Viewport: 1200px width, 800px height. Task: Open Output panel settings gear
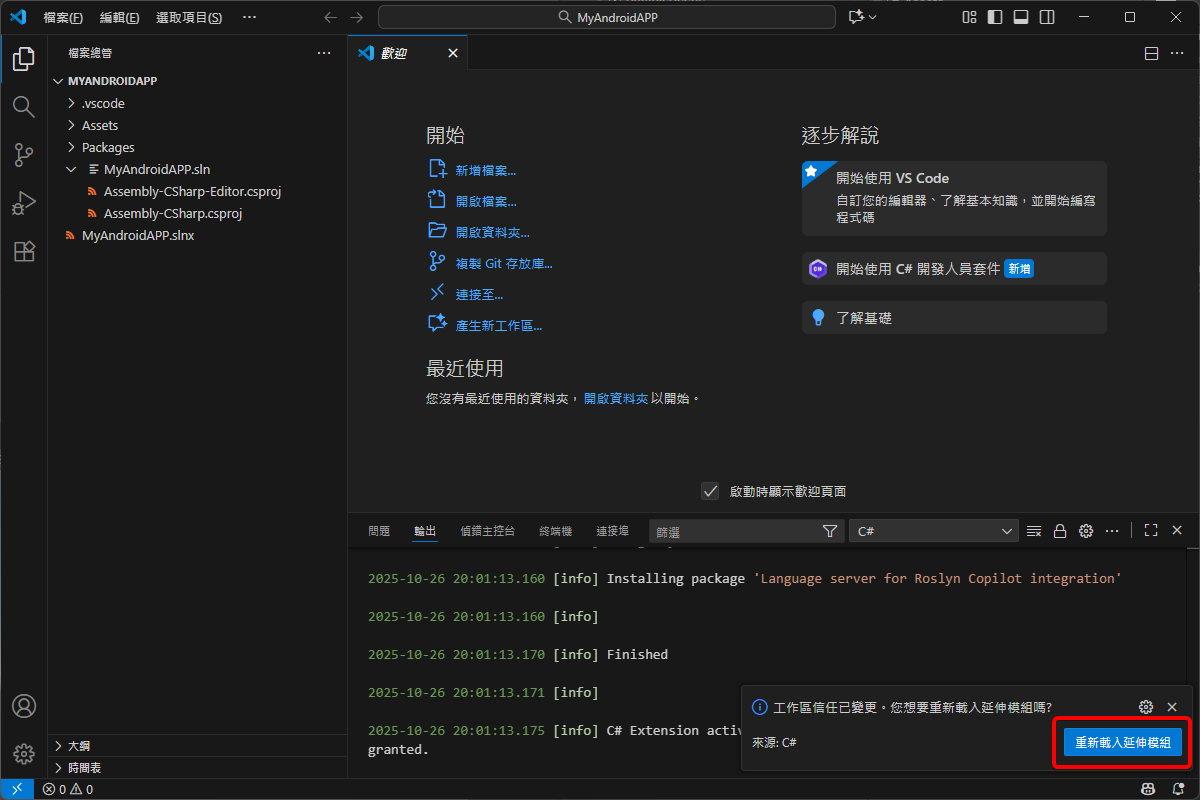pos(1086,530)
